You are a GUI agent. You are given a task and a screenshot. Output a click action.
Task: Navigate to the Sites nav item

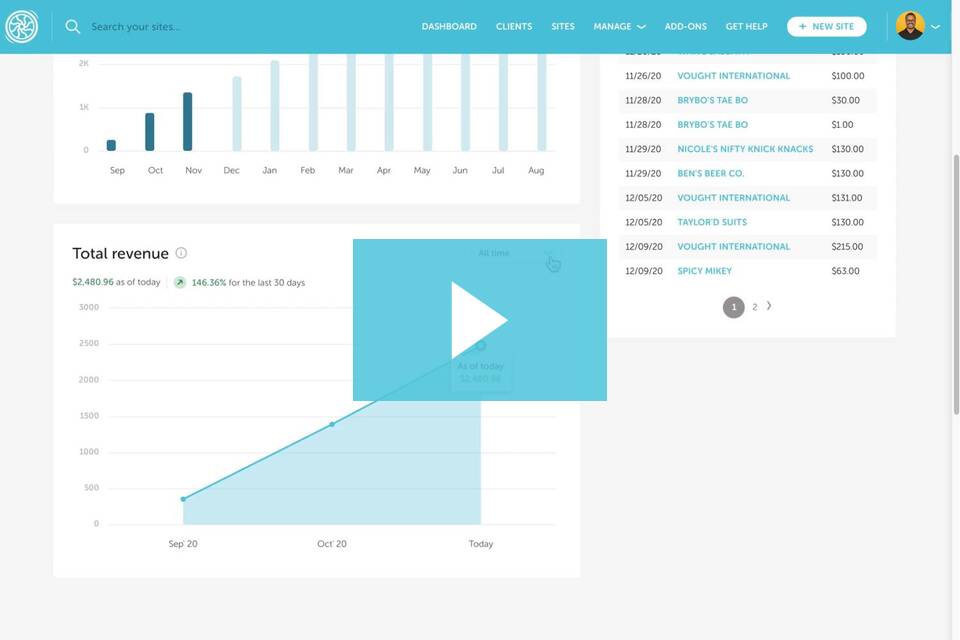(x=563, y=26)
